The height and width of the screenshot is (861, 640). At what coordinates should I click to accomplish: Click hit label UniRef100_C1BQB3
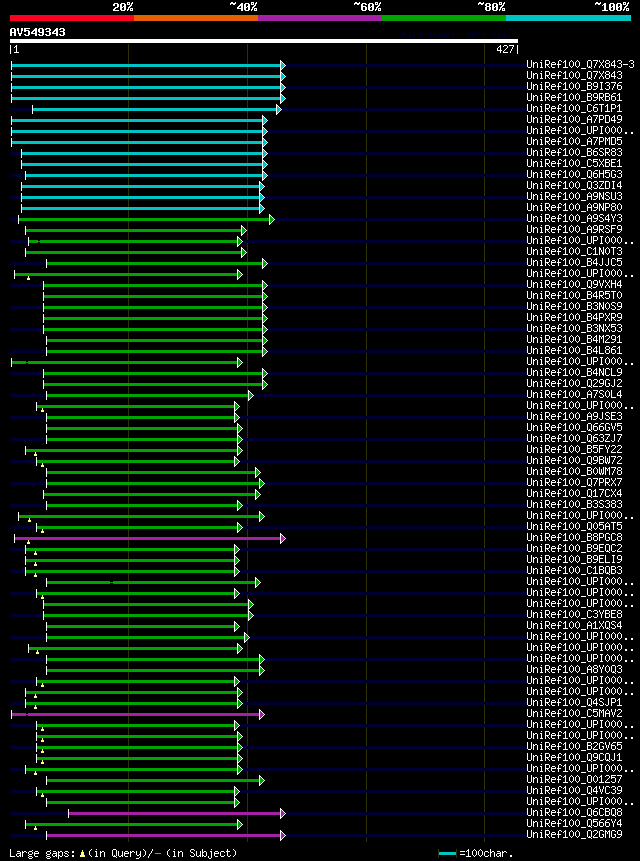click(x=574, y=571)
